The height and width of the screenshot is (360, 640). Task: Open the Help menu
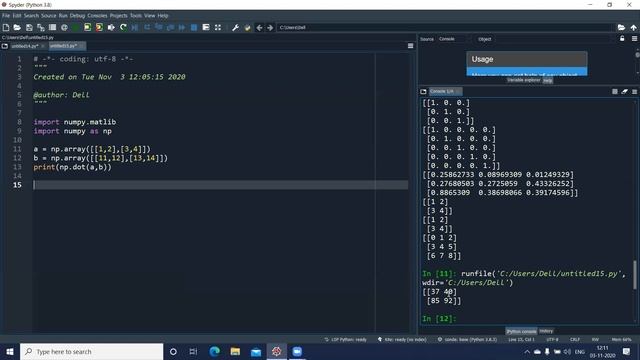163,16
